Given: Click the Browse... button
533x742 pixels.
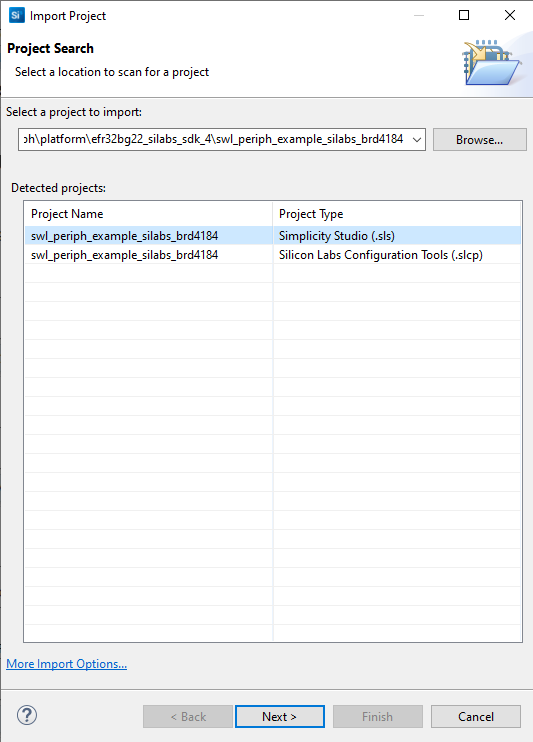Looking at the screenshot, I should [480, 140].
